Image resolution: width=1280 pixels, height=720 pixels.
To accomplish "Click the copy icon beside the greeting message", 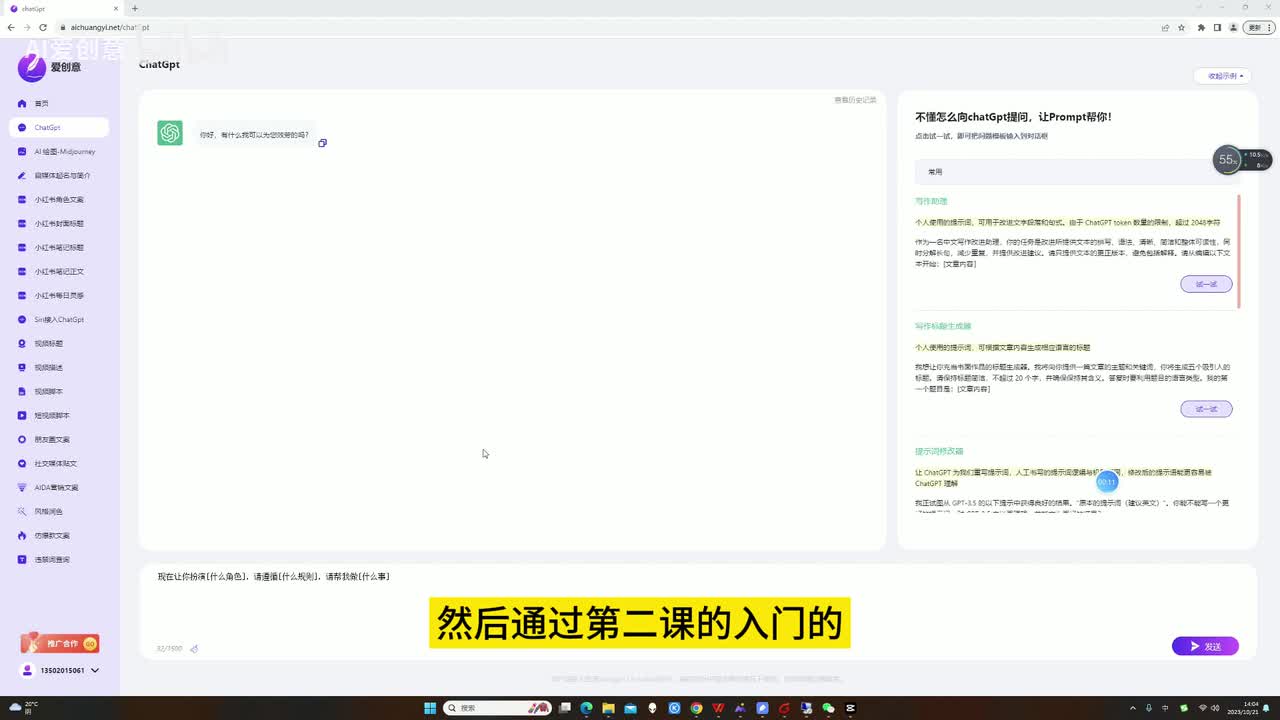I will 322,143.
